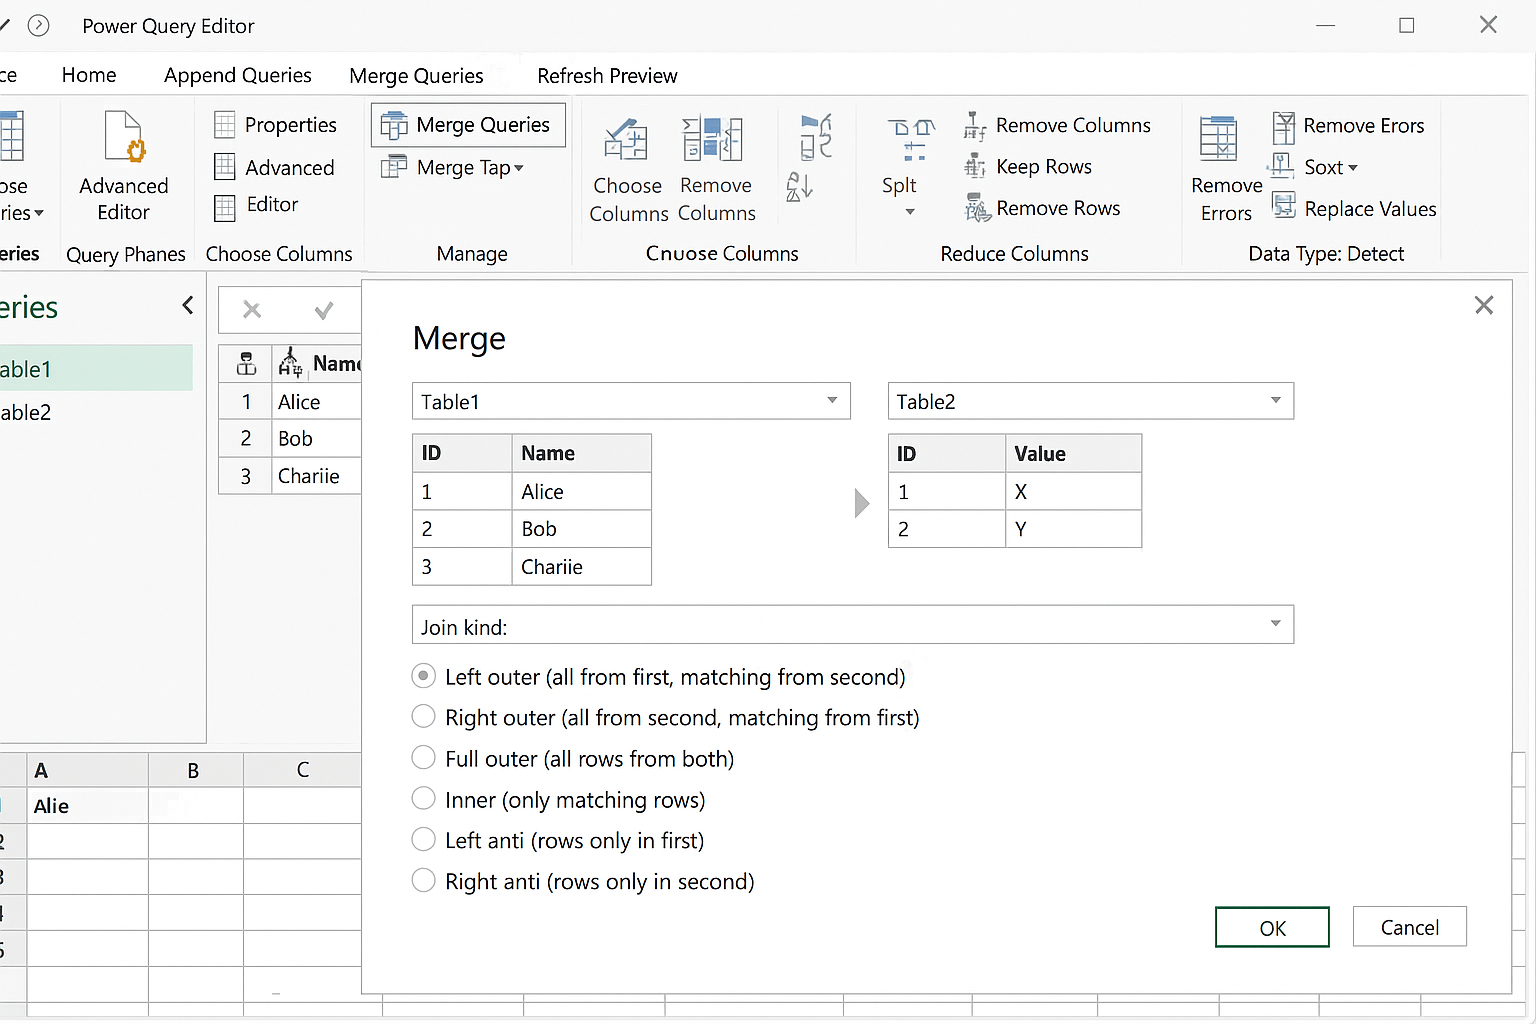Open the Table2 dropdown
The width and height of the screenshot is (1536, 1024).
[1091, 401]
